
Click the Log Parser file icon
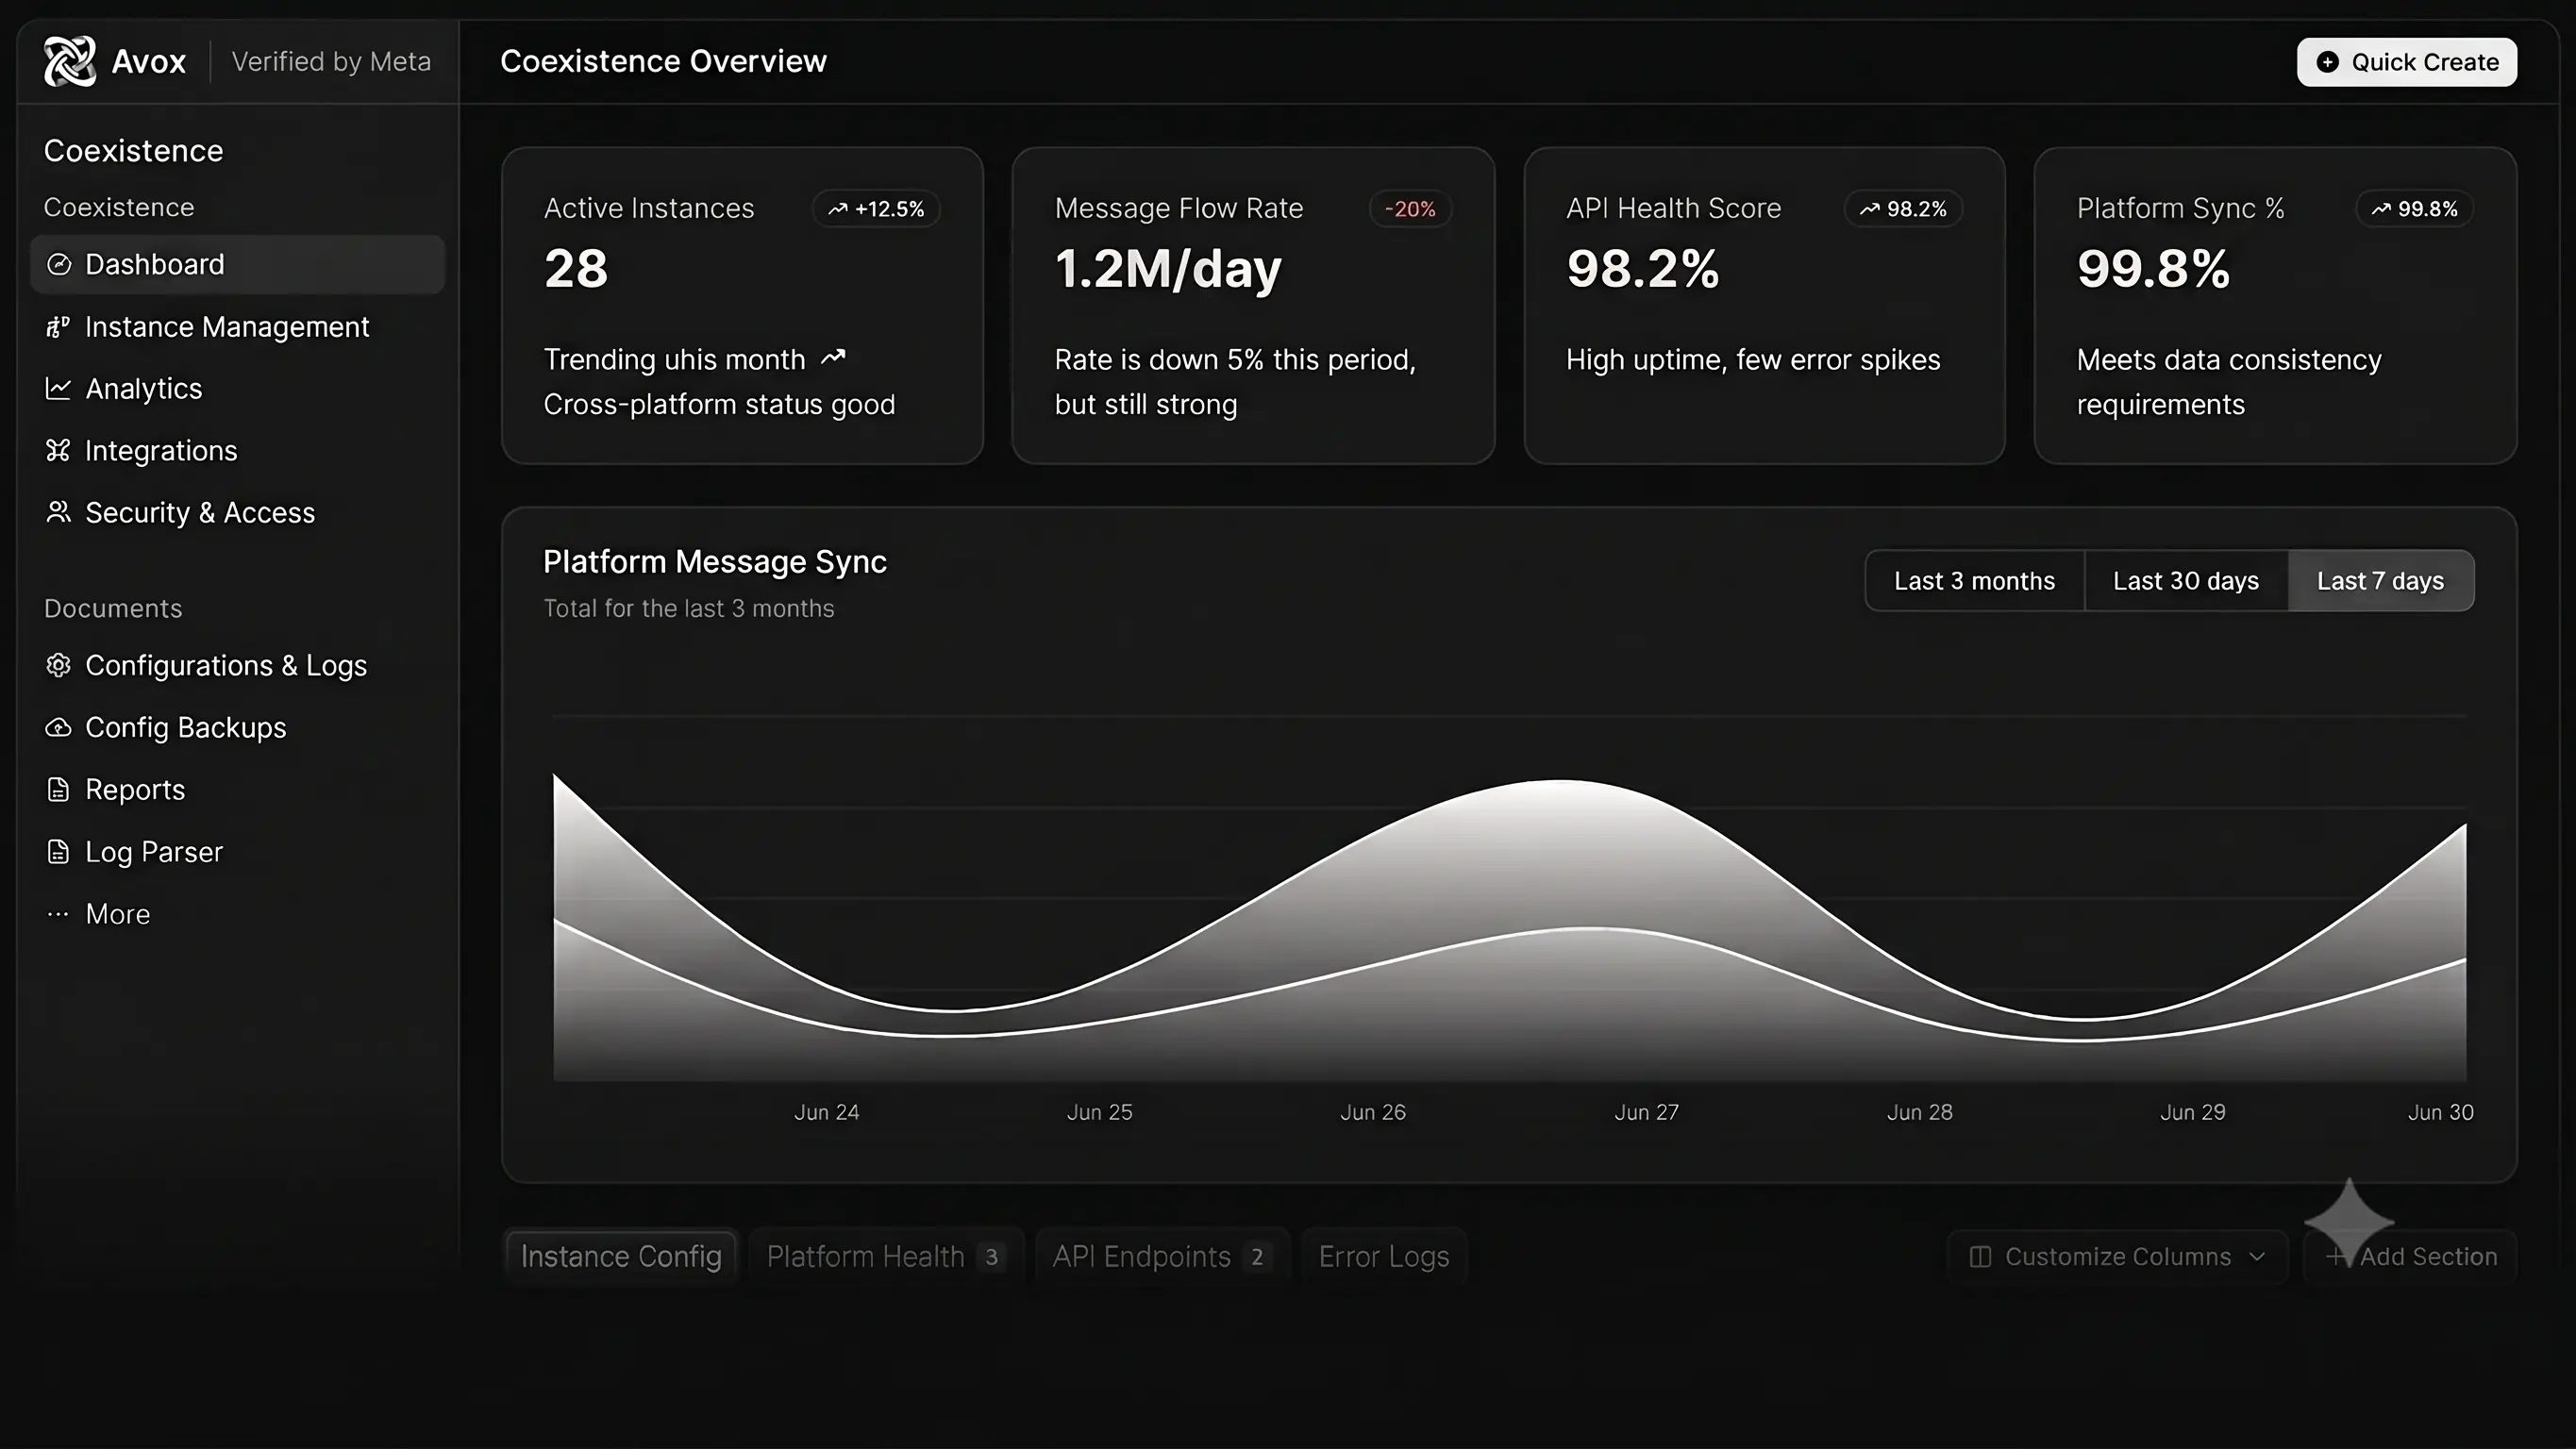[58, 852]
